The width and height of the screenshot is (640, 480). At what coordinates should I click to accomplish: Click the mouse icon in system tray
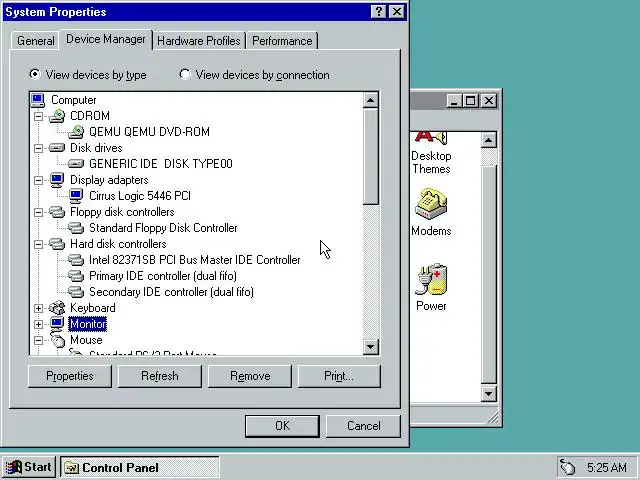pyautogui.click(x=568, y=467)
